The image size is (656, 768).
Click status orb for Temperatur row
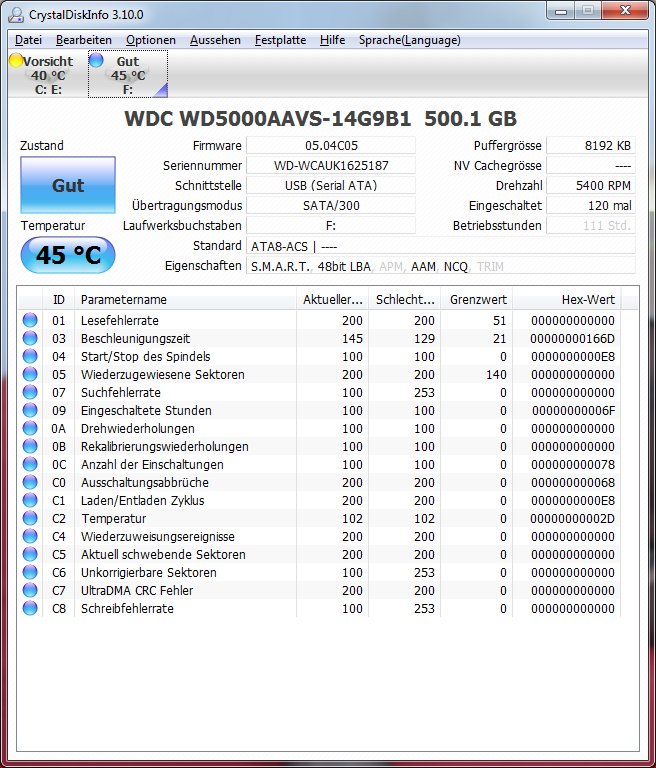(30, 519)
